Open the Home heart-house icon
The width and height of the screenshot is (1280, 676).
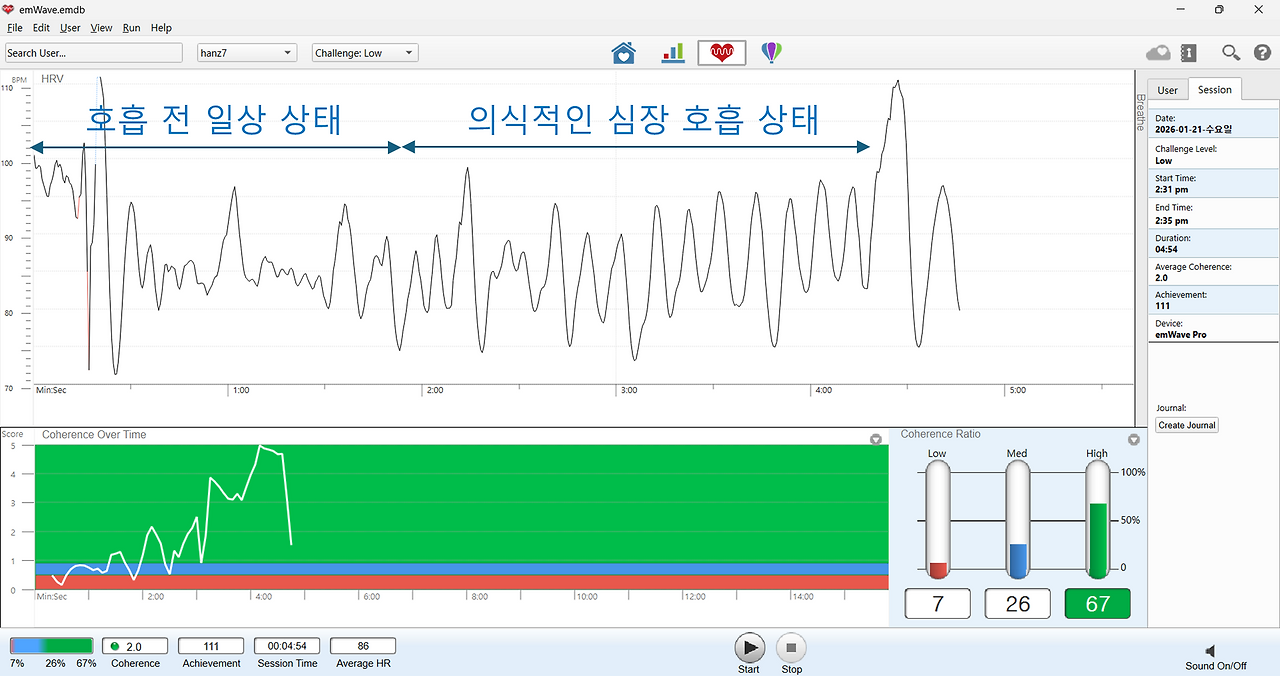624,53
